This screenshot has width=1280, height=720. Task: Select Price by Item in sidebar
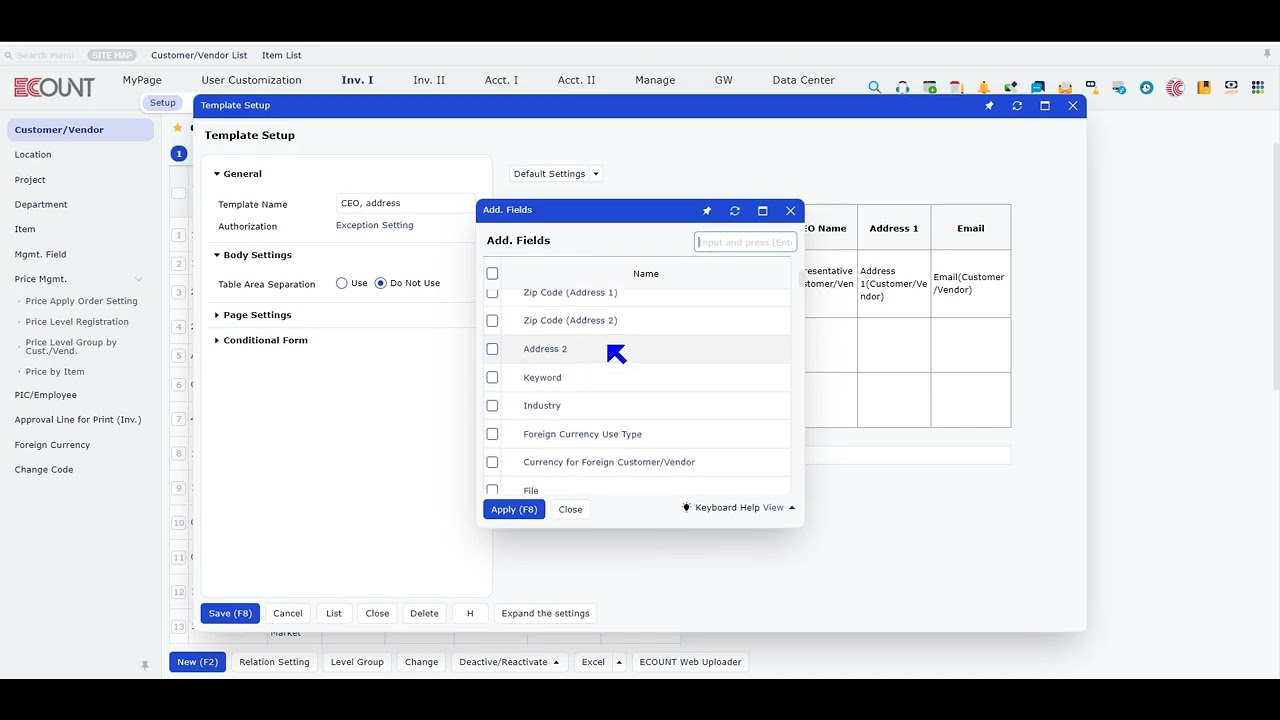tap(55, 372)
